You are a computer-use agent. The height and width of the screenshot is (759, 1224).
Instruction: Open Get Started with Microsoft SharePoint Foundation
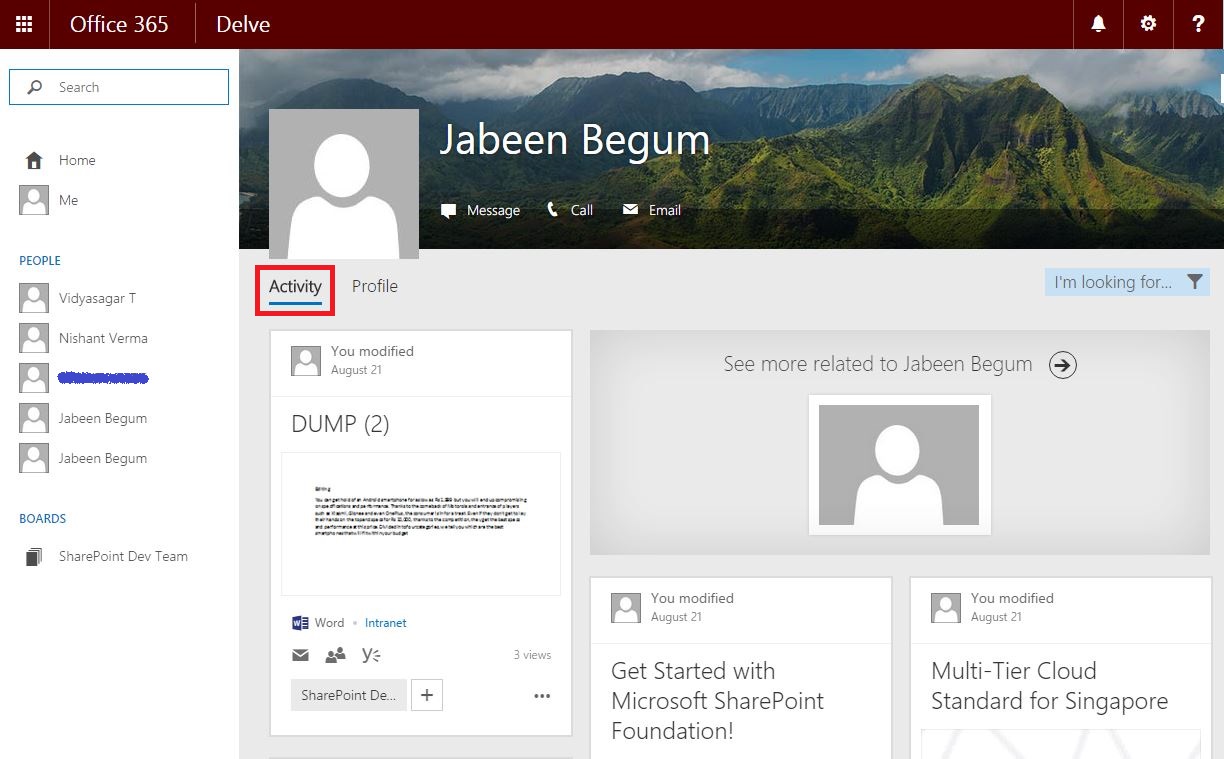coord(717,700)
